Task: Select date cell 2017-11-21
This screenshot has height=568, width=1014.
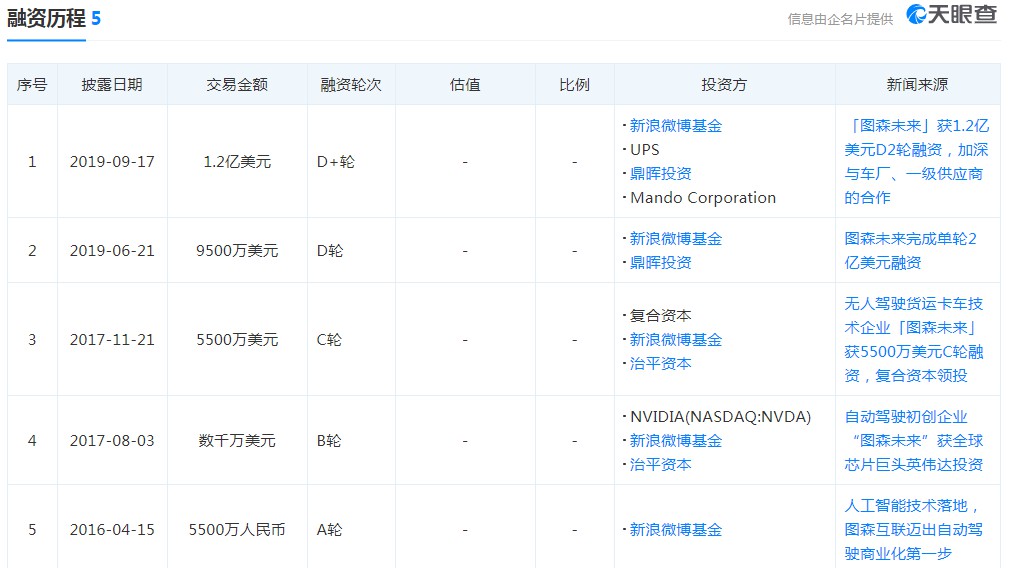Action: [112, 340]
